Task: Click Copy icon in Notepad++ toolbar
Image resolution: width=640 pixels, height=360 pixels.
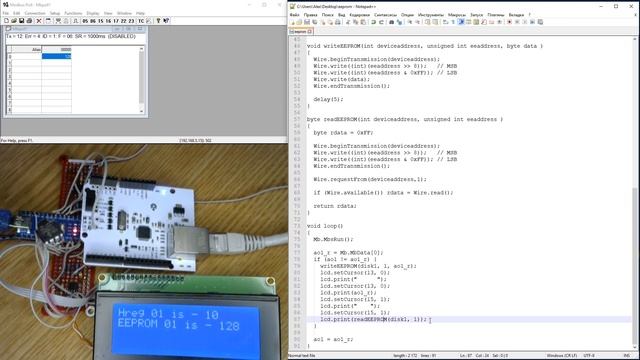Action: pyautogui.click(x=356, y=22)
